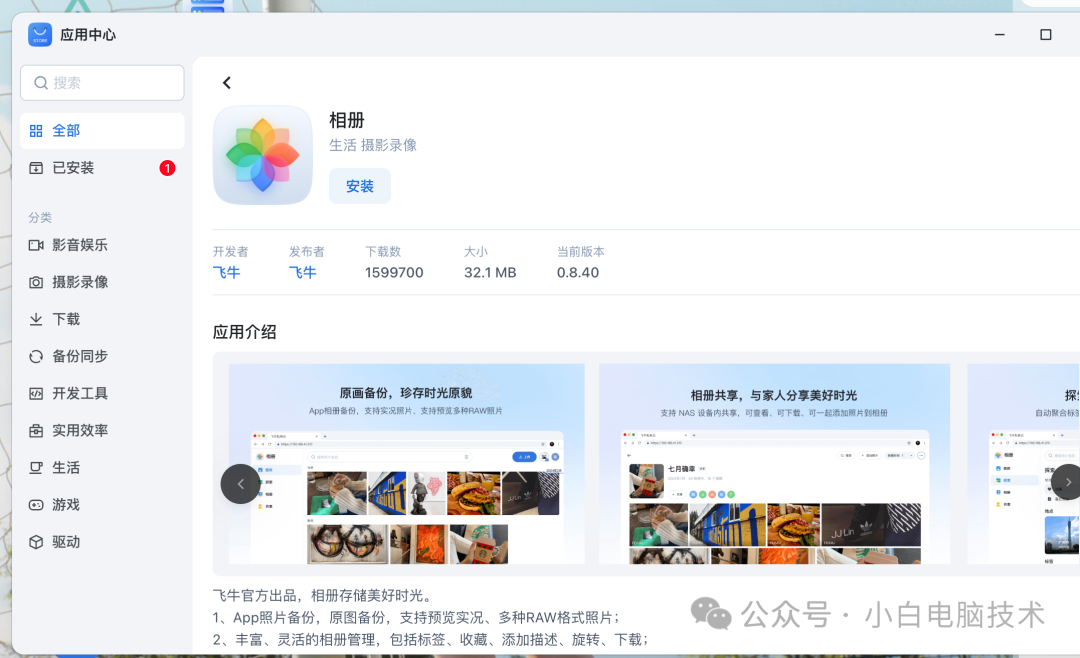Open the 原画备份 screenshot thumbnail
Image resolution: width=1080 pixels, height=658 pixels.
[x=406, y=464]
